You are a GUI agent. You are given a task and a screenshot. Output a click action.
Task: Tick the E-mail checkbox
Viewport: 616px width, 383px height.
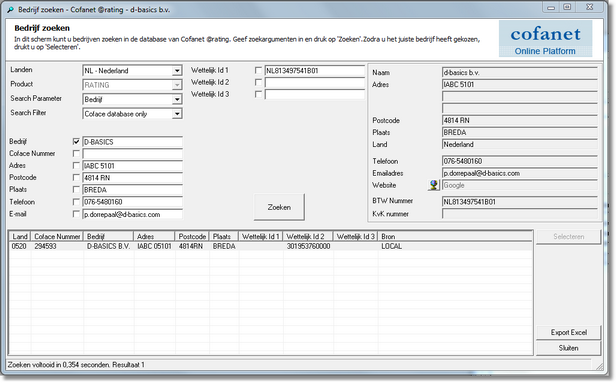pyautogui.click(x=76, y=214)
